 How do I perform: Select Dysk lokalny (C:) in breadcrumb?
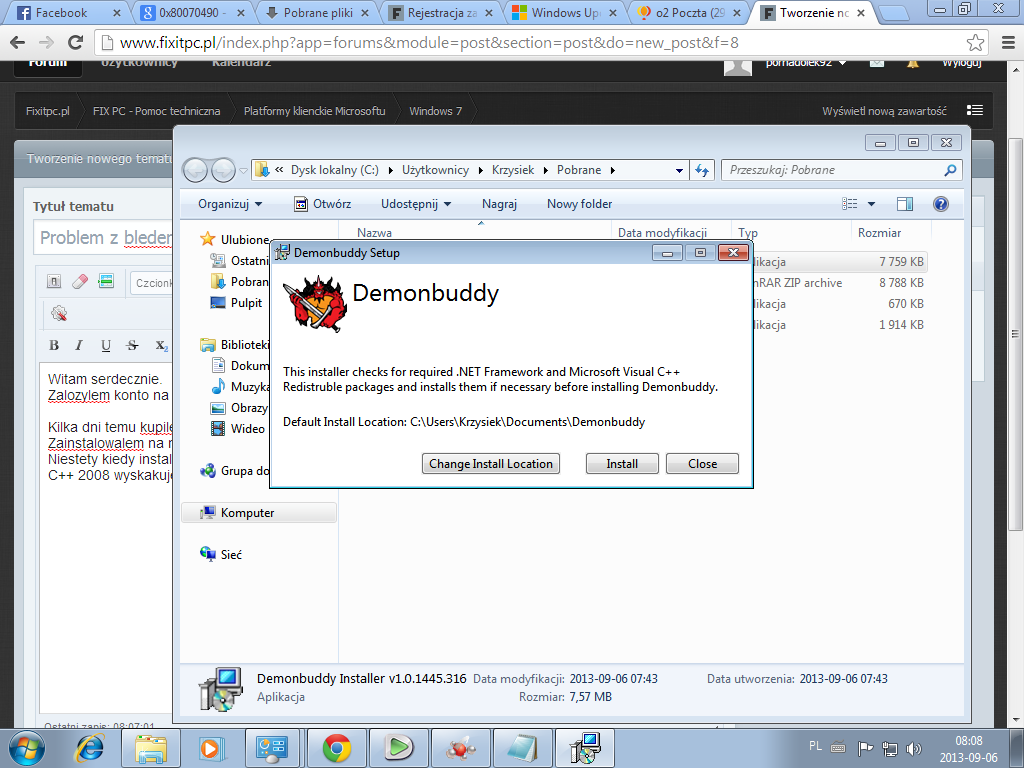(x=334, y=170)
